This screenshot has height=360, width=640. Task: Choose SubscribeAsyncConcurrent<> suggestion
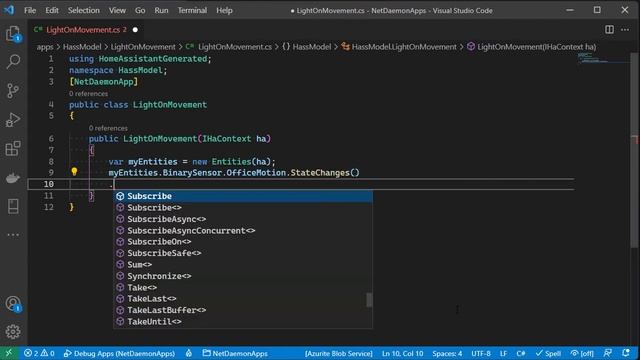(243, 230)
